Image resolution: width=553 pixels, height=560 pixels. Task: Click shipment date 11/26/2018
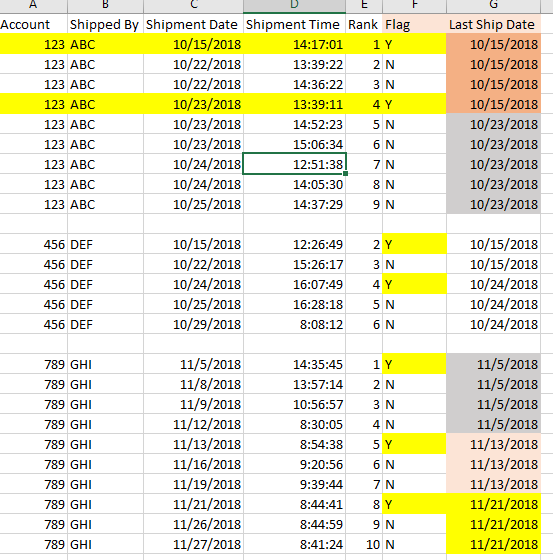coord(193,524)
